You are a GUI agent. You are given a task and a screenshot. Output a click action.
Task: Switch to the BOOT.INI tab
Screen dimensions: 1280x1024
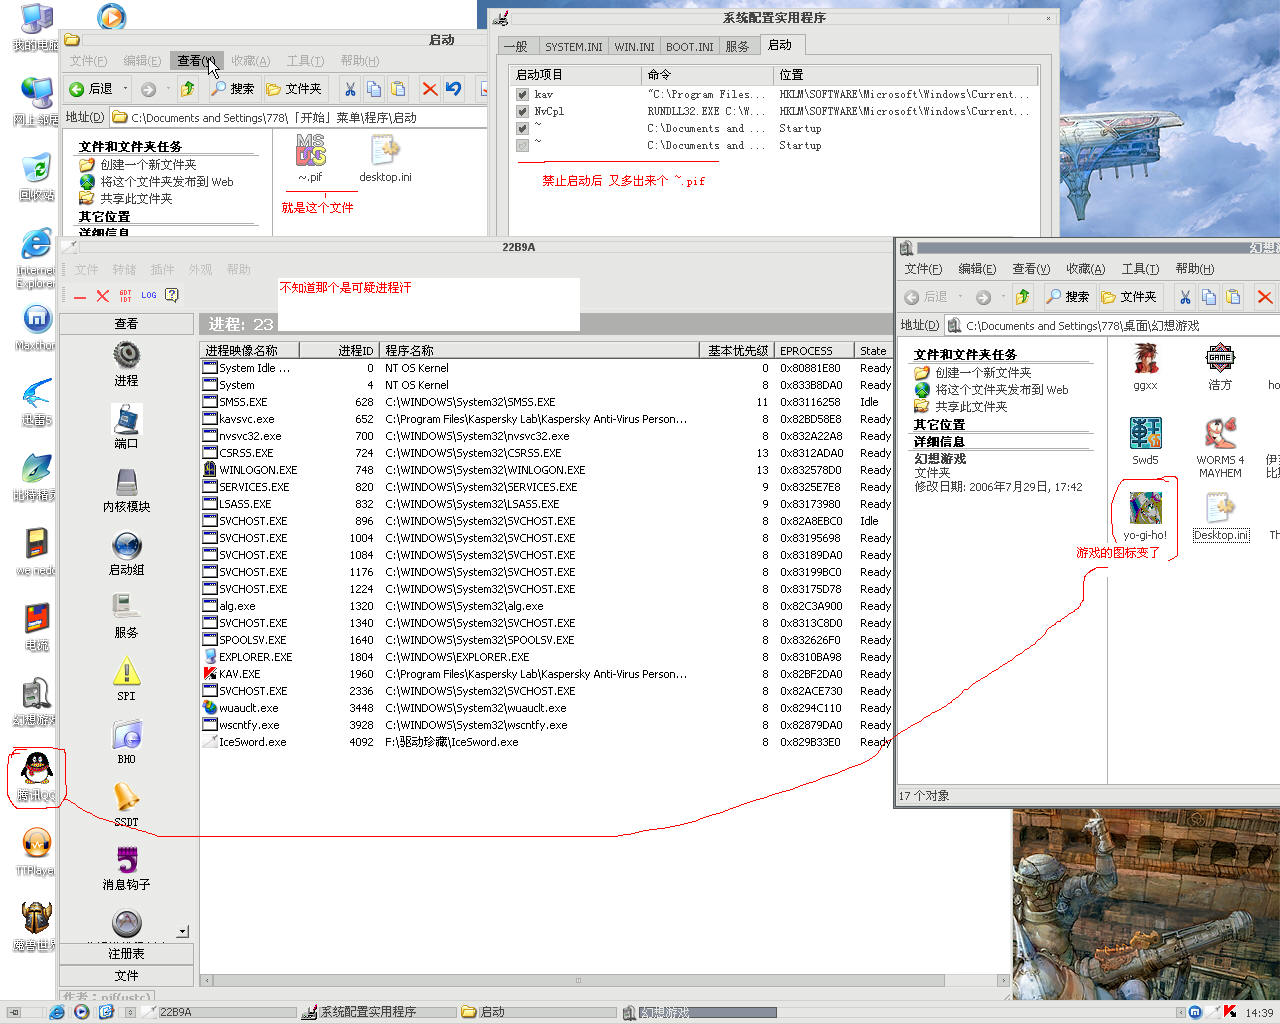pos(689,47)
